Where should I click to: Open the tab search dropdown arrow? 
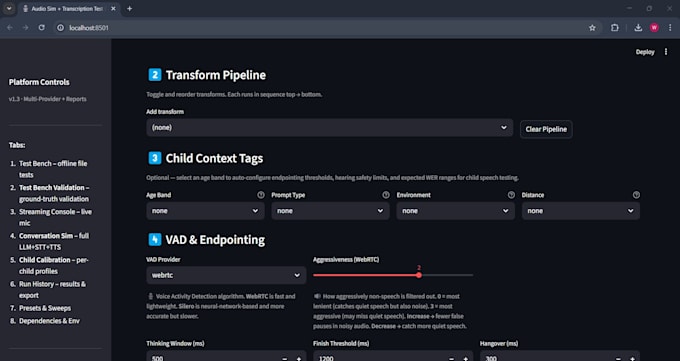coord(9,9)
